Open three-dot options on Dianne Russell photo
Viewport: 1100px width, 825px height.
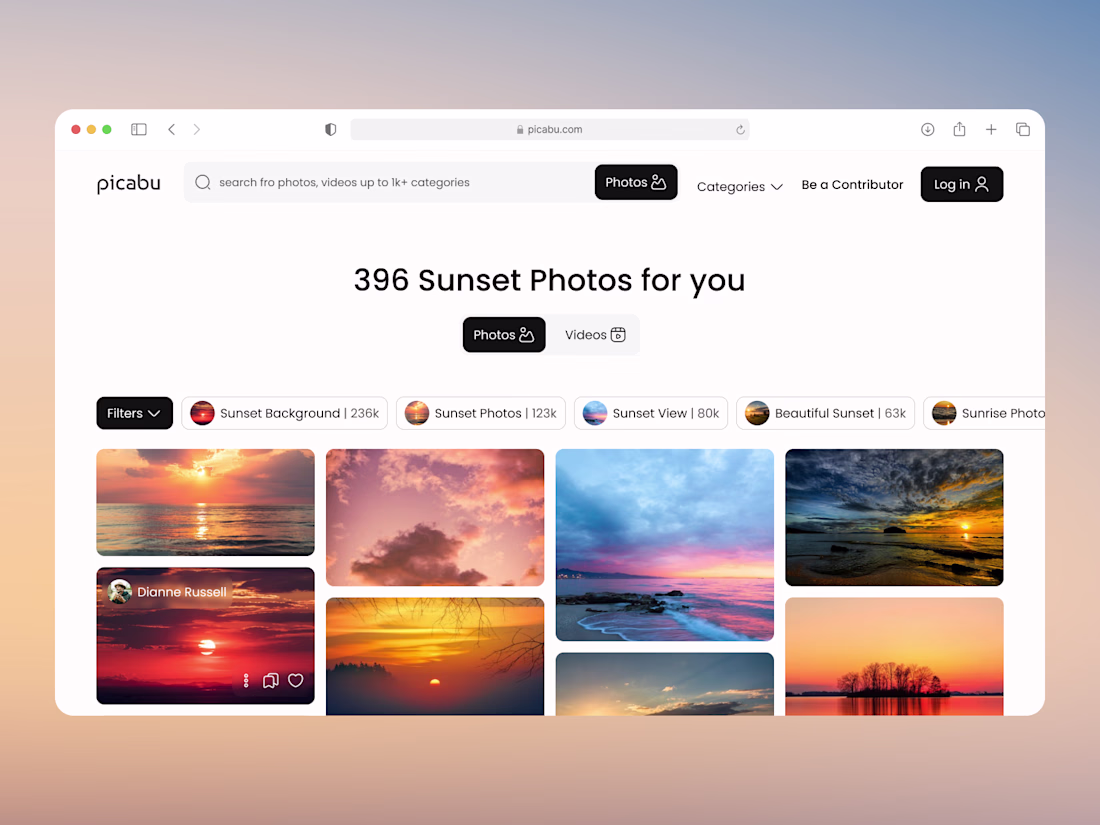click(246, 680)
